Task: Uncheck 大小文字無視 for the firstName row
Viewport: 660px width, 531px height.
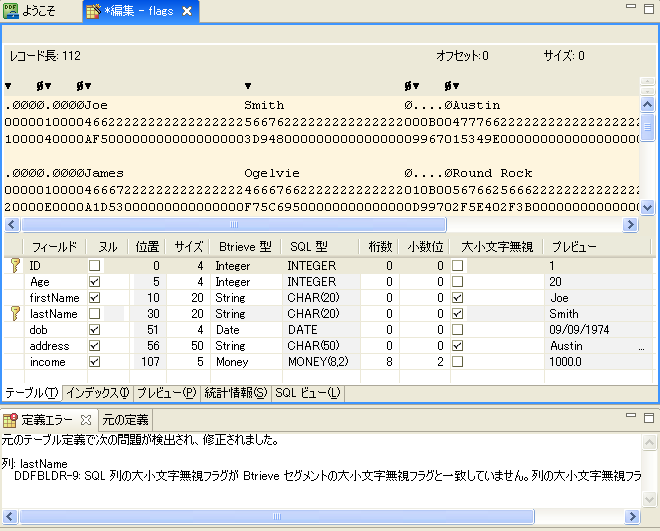Action: pos(457,298)
